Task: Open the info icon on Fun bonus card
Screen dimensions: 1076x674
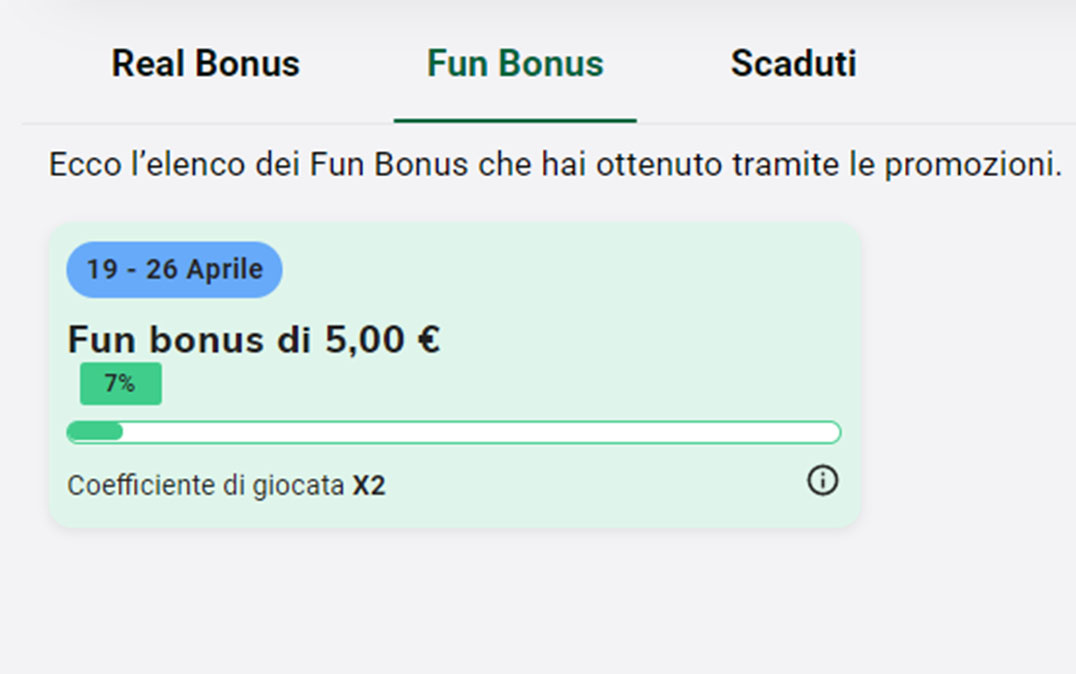Action: click(822, 480)
